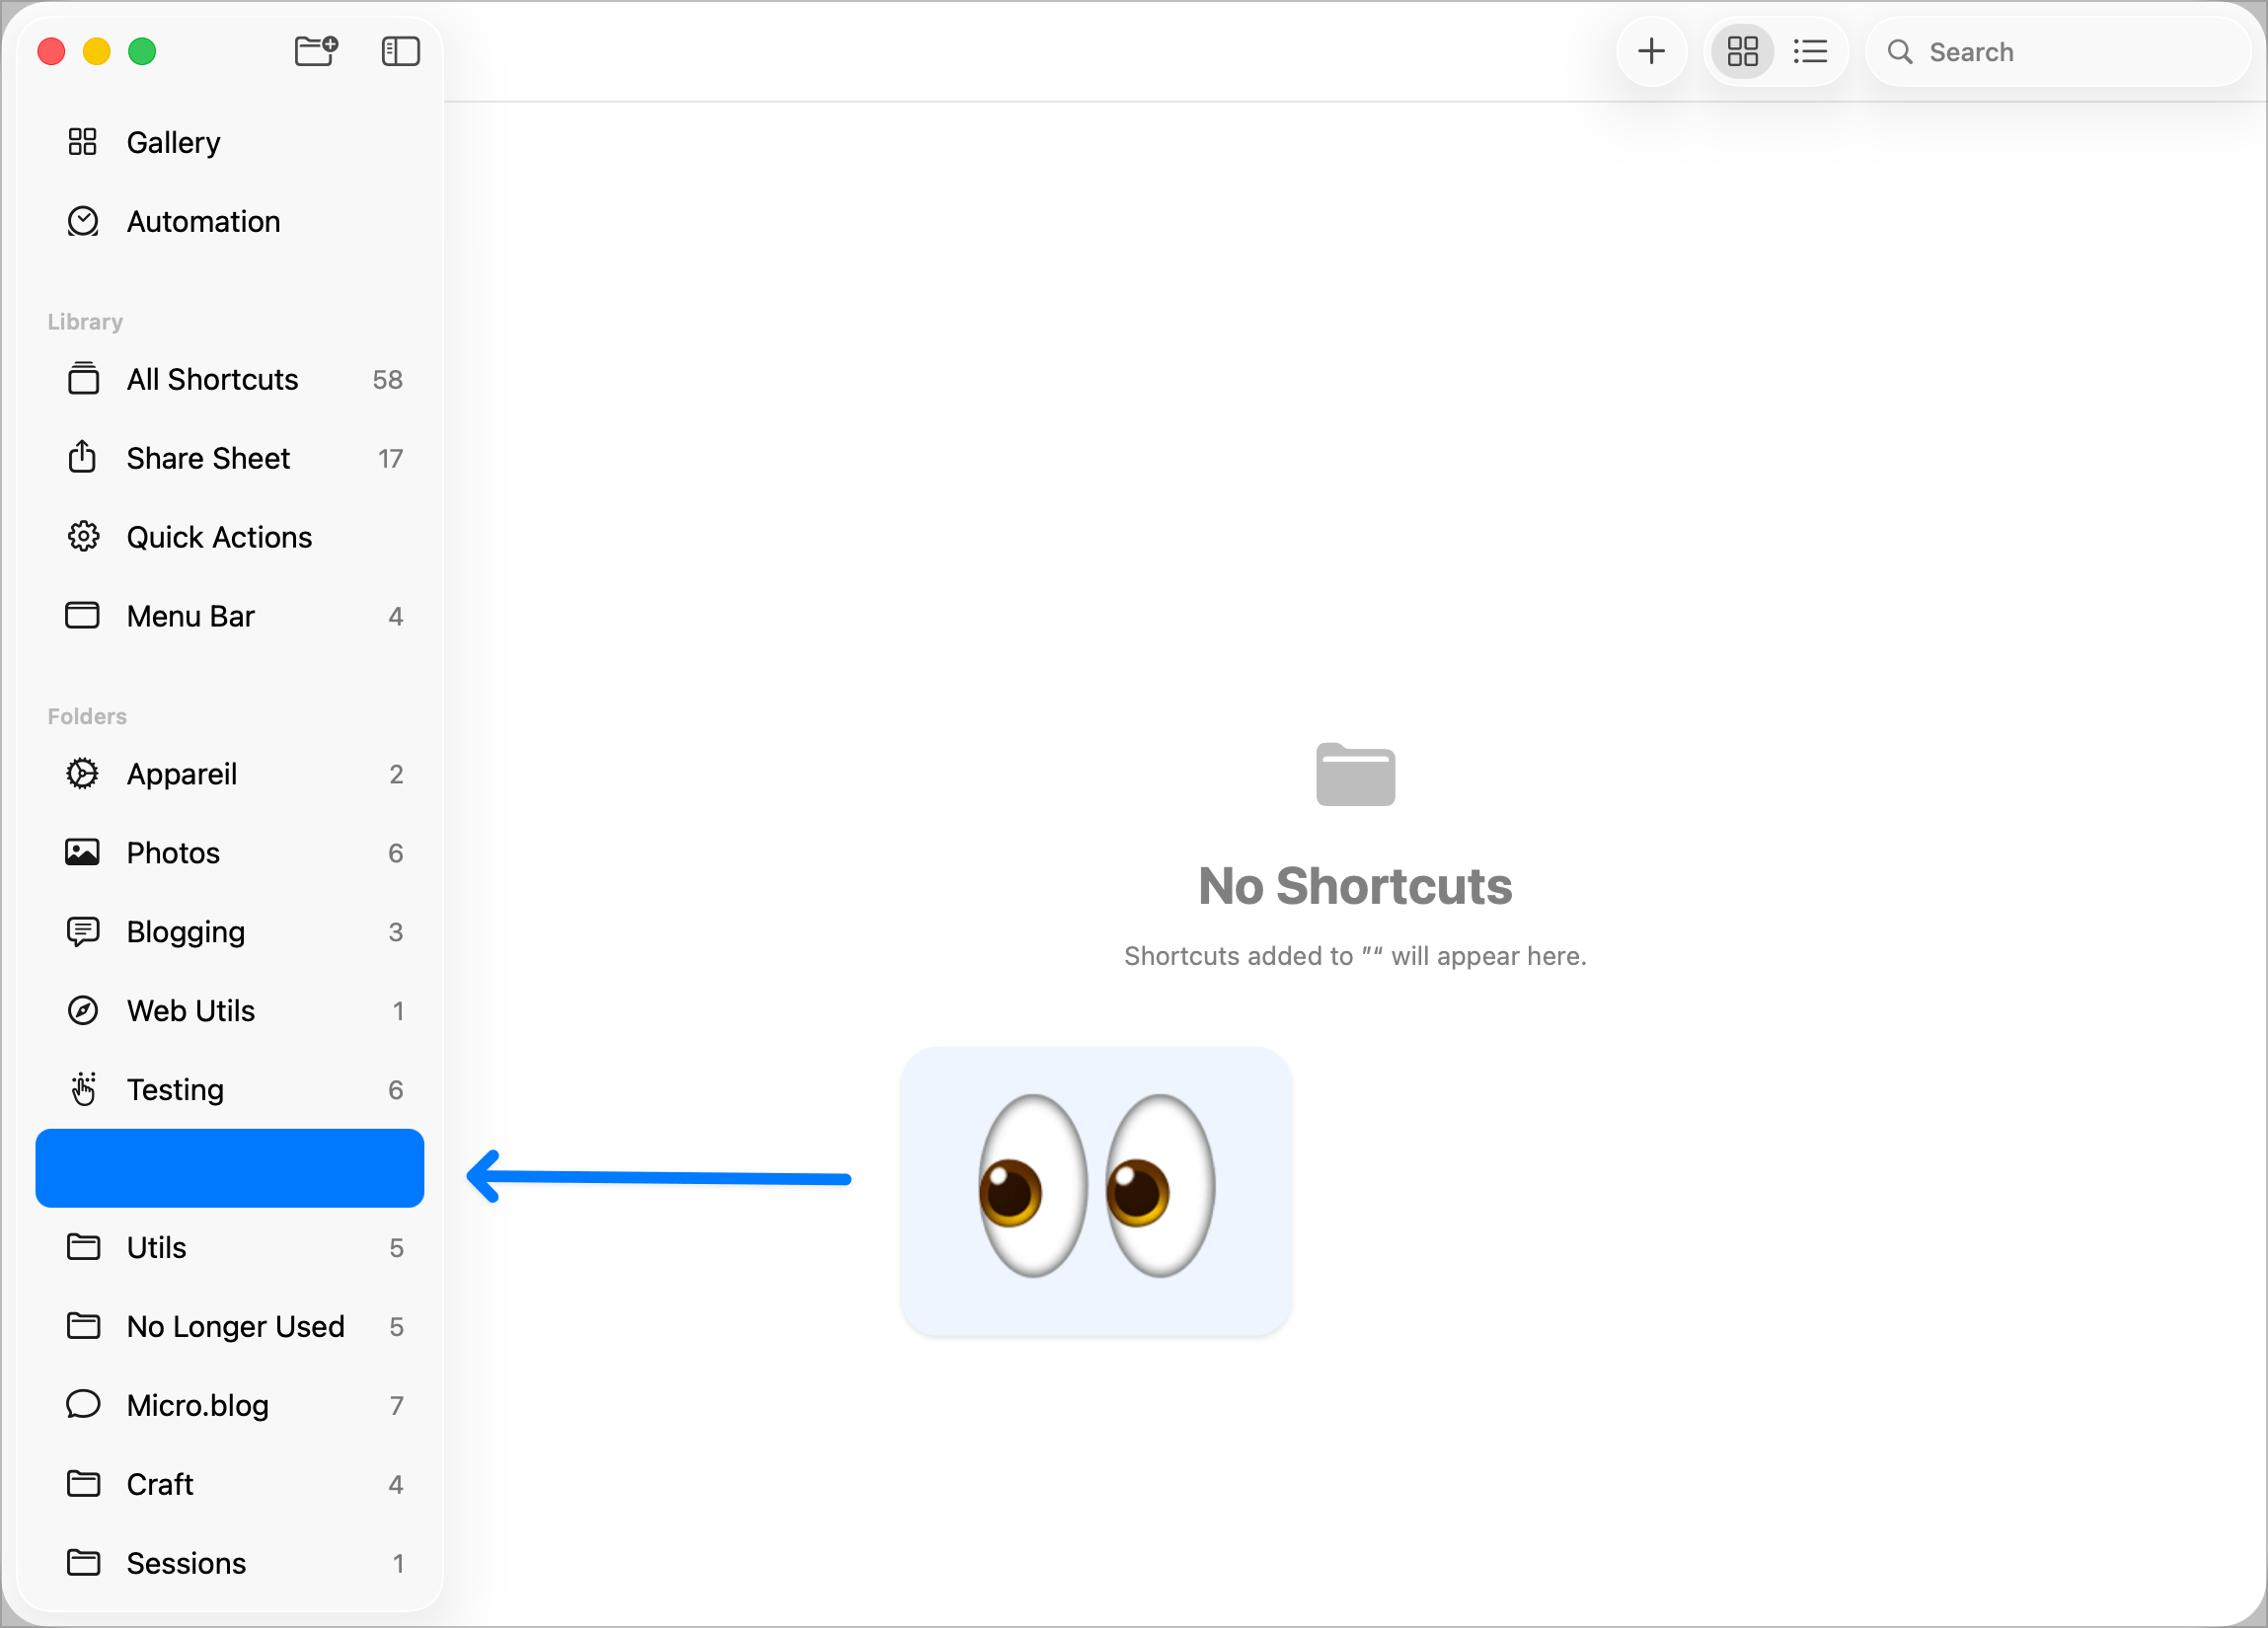Image resolution: width=2268 pixels, height=1628 pixels.
Task: Click the Photos folder picture icon
Action: [83, 852]
